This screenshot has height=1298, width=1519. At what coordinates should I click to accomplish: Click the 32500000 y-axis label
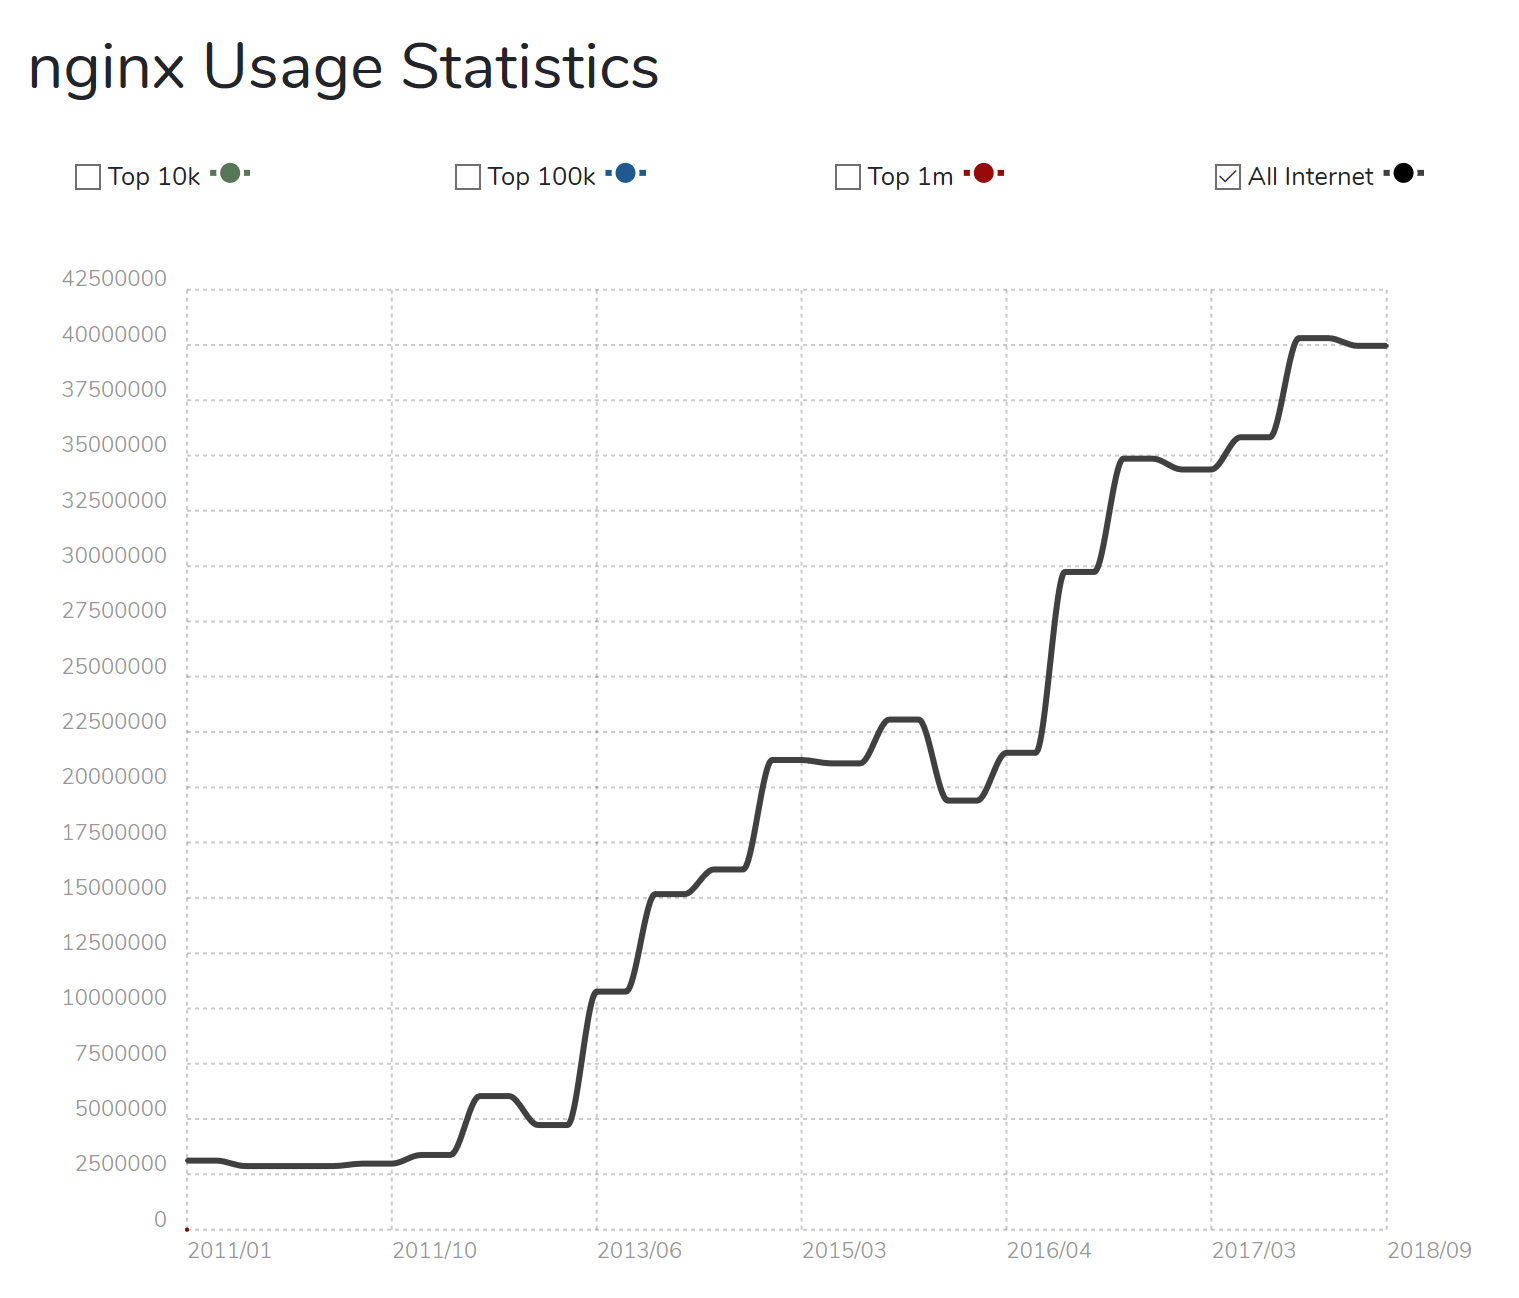click(x=114, y=501)
